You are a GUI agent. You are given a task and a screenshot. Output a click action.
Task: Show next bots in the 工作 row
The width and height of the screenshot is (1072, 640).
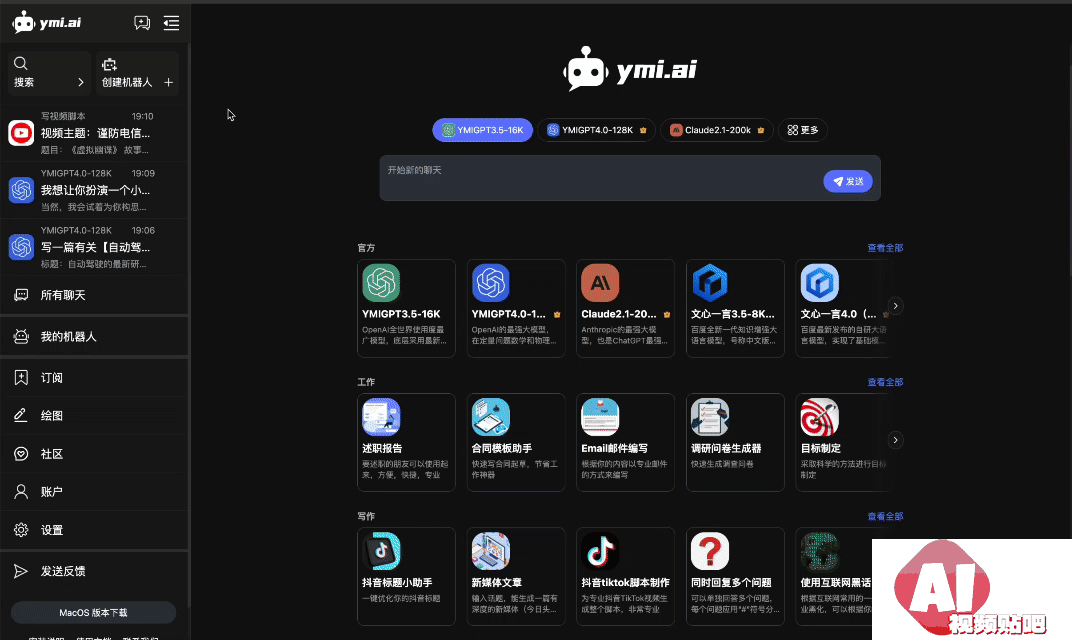[x=895, y=440]
